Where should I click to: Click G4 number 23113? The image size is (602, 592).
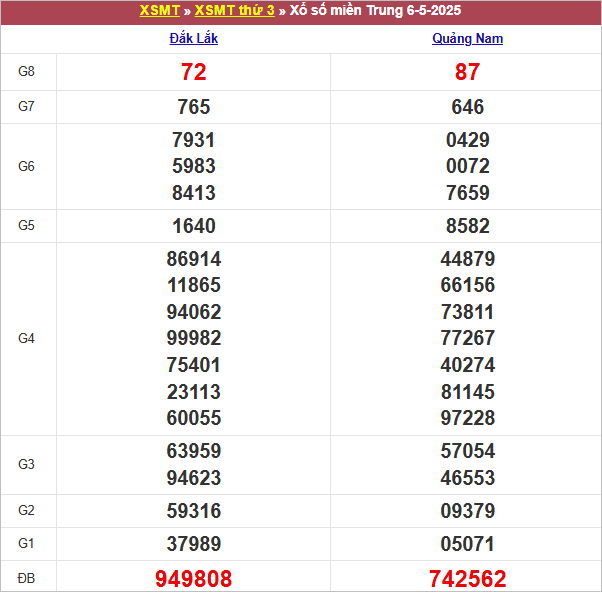(x=194, y=392)
